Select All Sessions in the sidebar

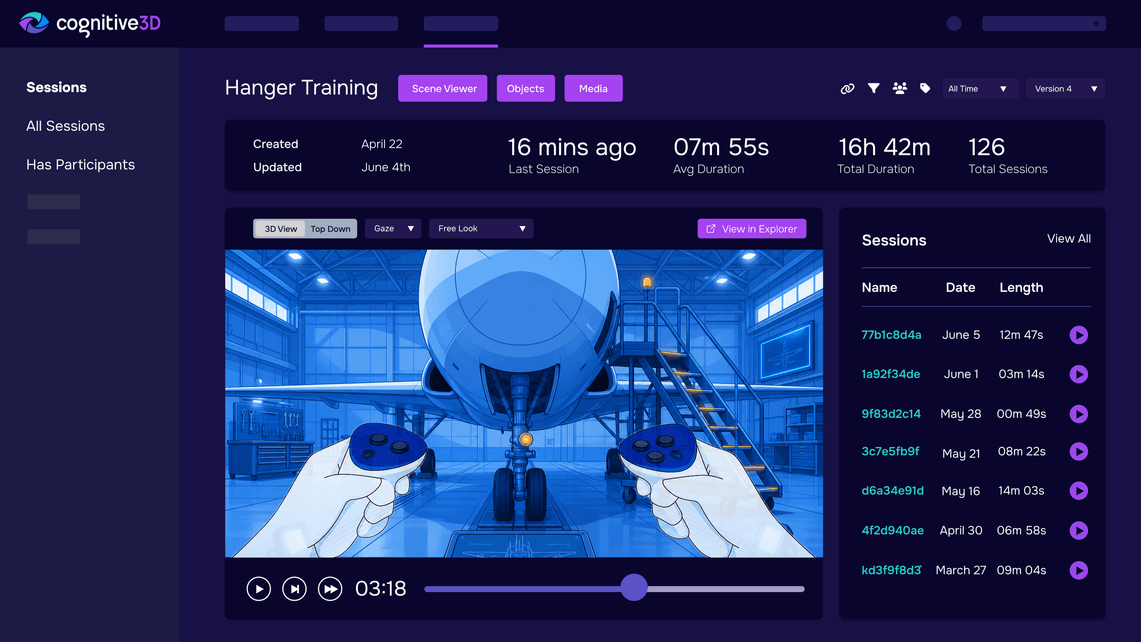point(65,126)
